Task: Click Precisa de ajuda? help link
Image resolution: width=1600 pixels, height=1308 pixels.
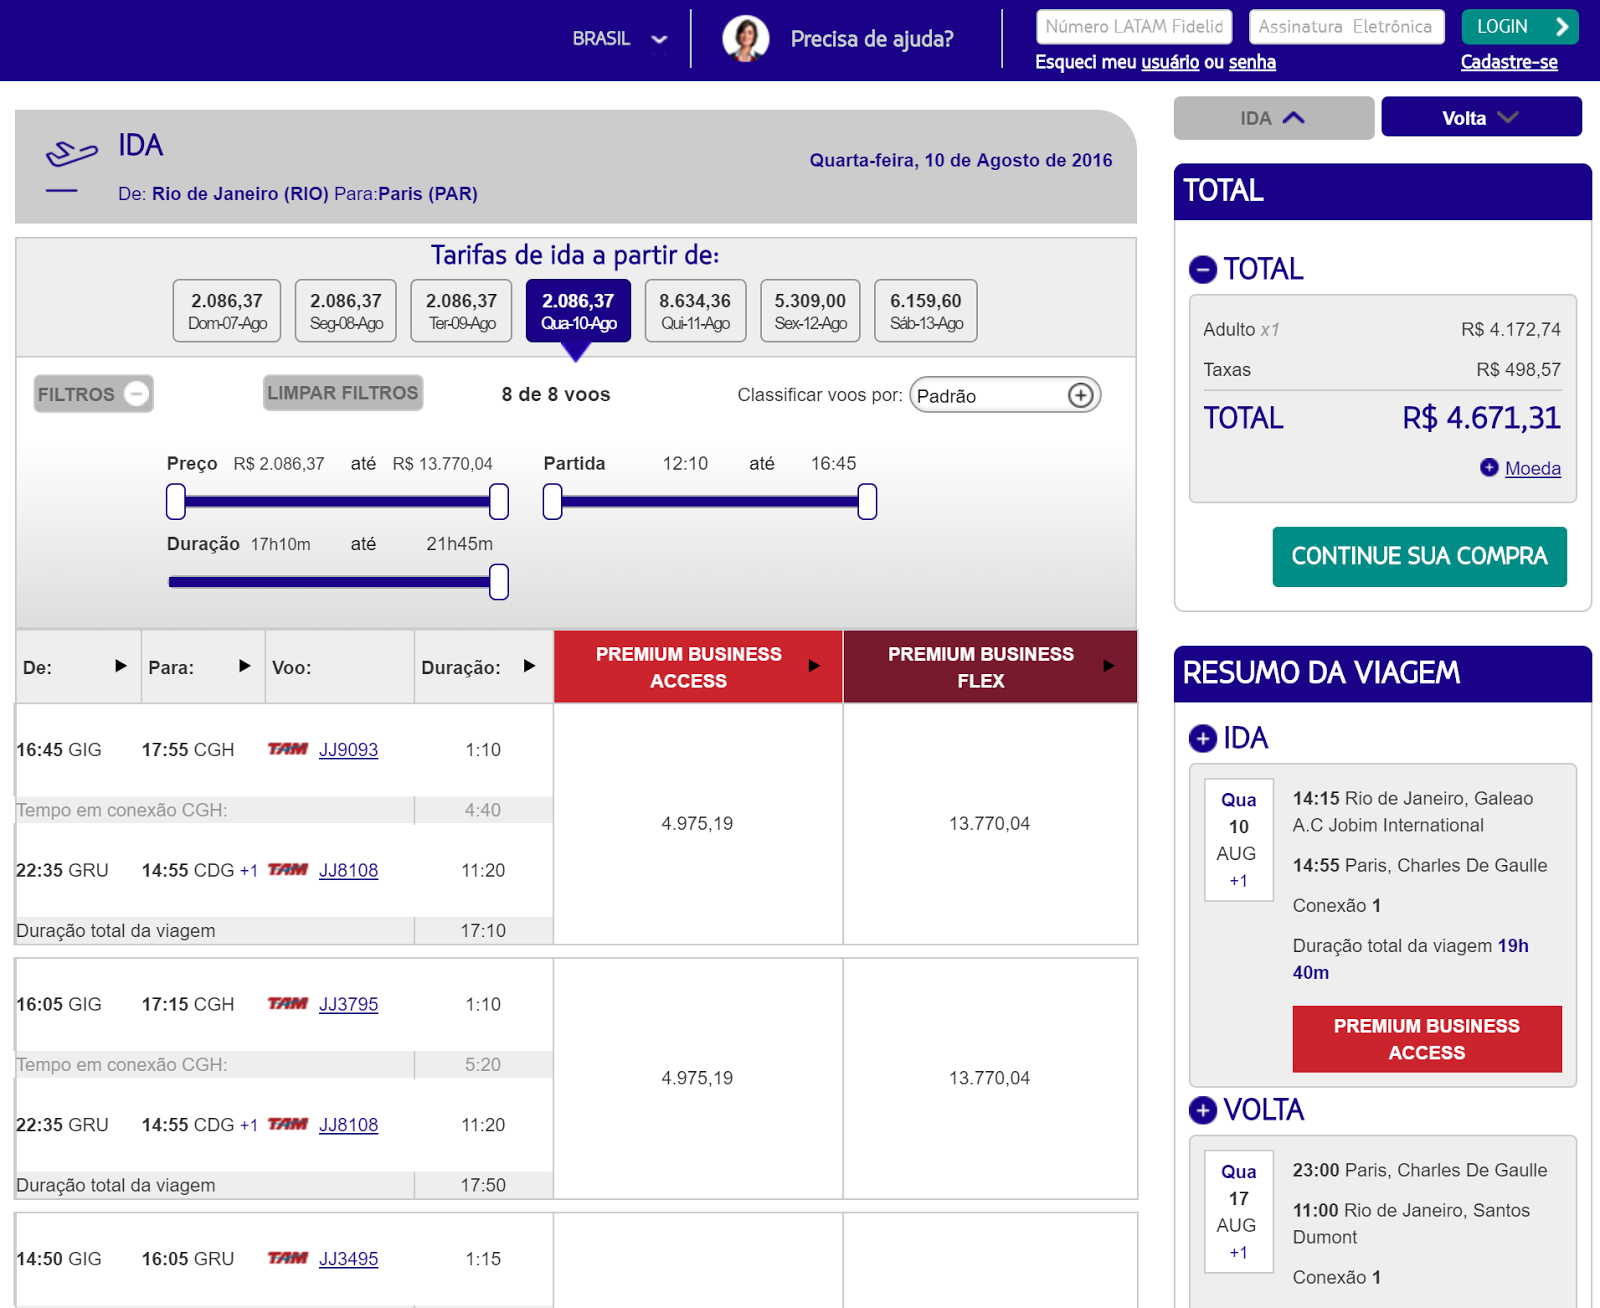Action: [872, 39]
